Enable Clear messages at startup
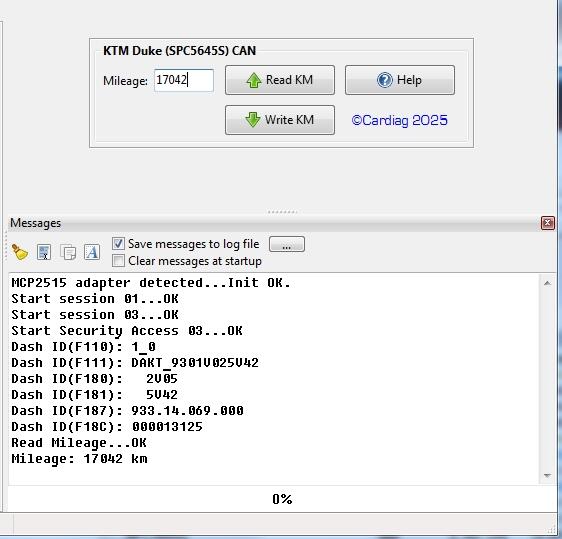The image size is (562, 539). pos(118,261)
